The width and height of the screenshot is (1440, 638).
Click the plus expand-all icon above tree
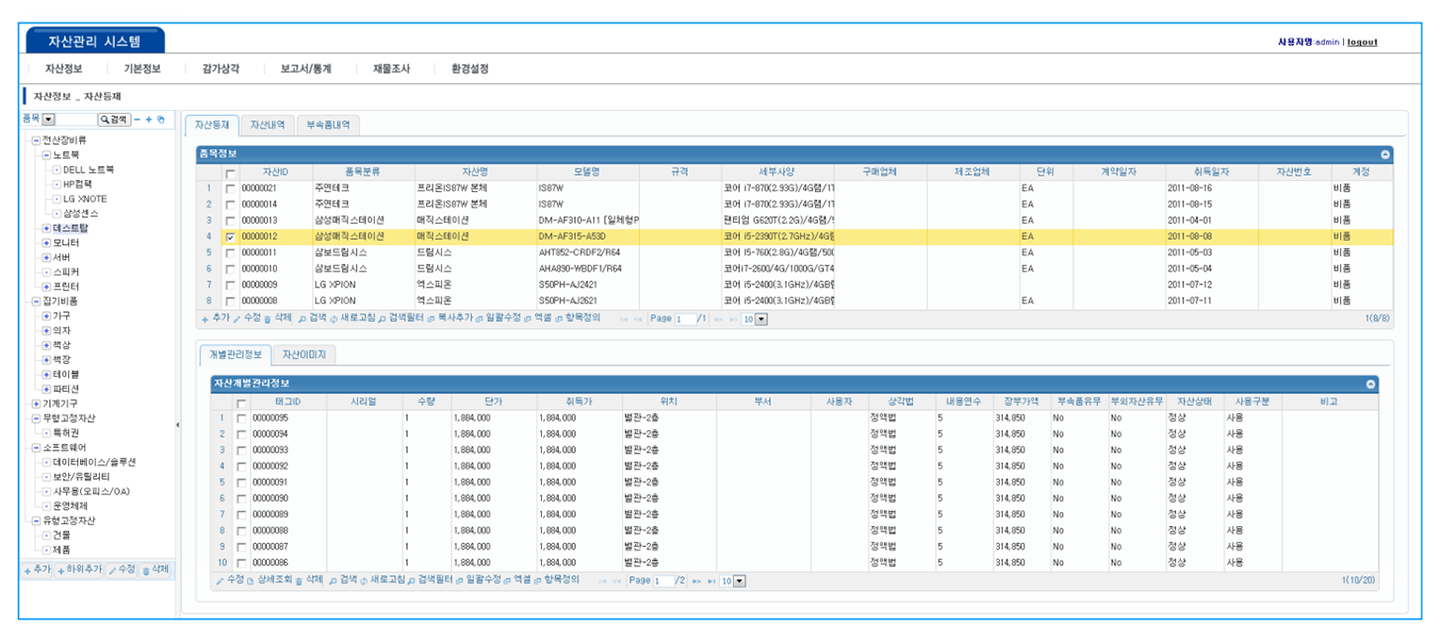(x=149, y=119)
